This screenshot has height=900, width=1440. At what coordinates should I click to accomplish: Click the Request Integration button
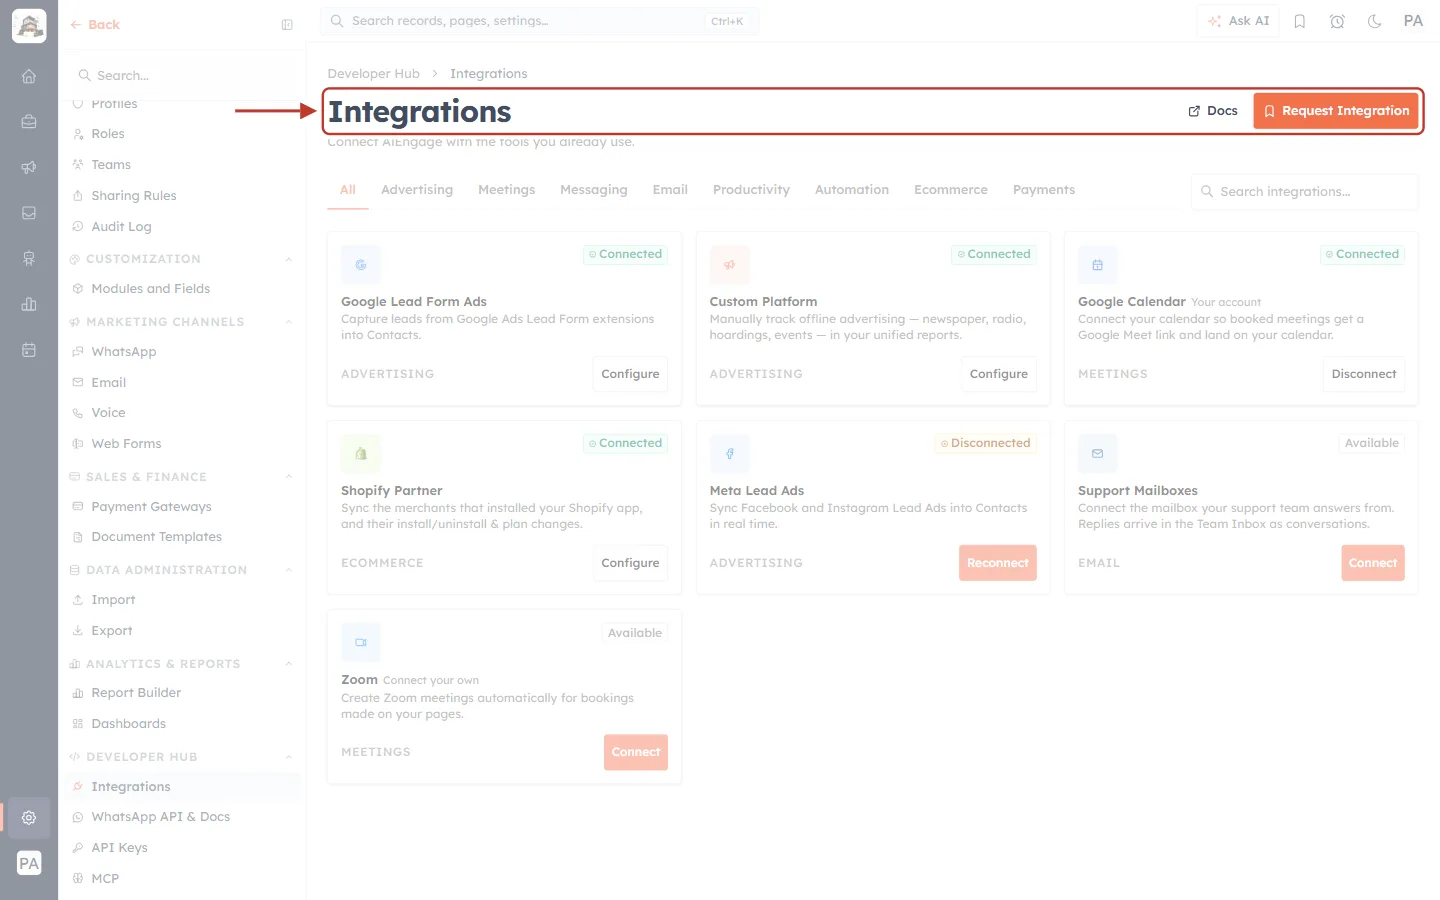click(x=1336, y=111)
